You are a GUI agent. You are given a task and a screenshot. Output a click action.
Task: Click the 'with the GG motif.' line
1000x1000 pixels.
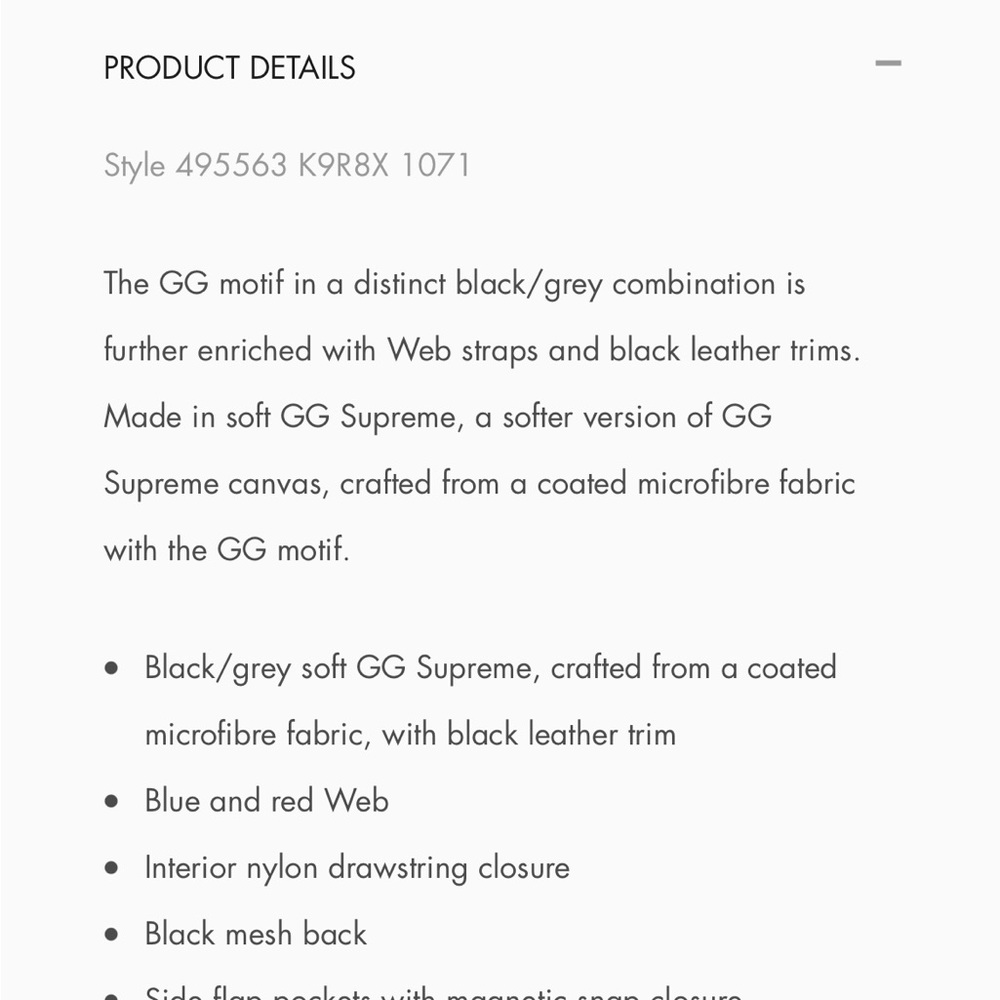227,549
